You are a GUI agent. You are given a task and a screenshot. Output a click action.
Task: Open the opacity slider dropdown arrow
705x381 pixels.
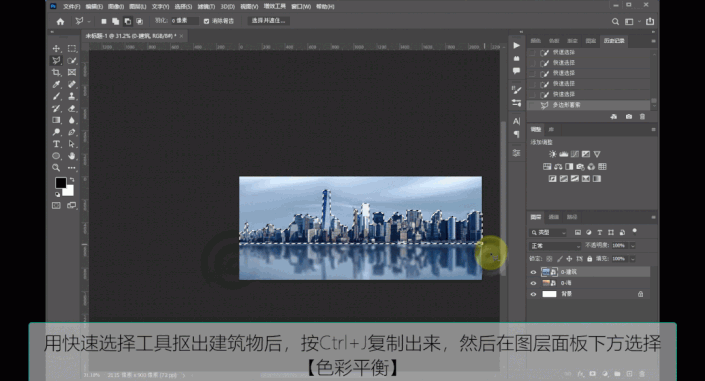(633, 246)
